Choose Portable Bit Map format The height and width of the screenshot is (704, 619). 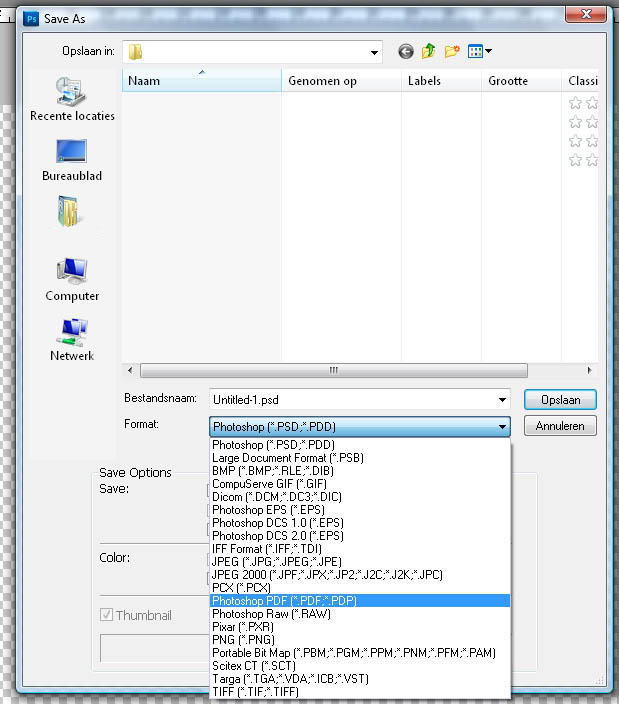point(360,653)
